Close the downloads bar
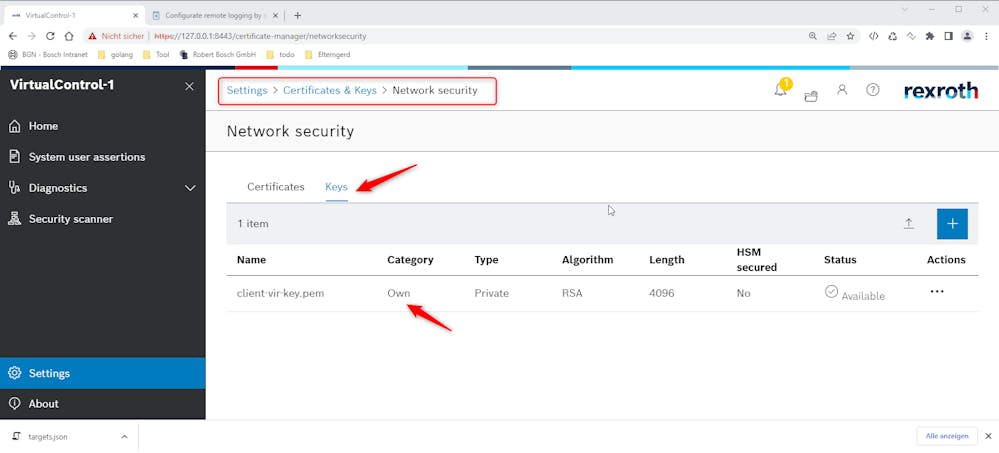This screenshot has height=453, width=999. 988,436
